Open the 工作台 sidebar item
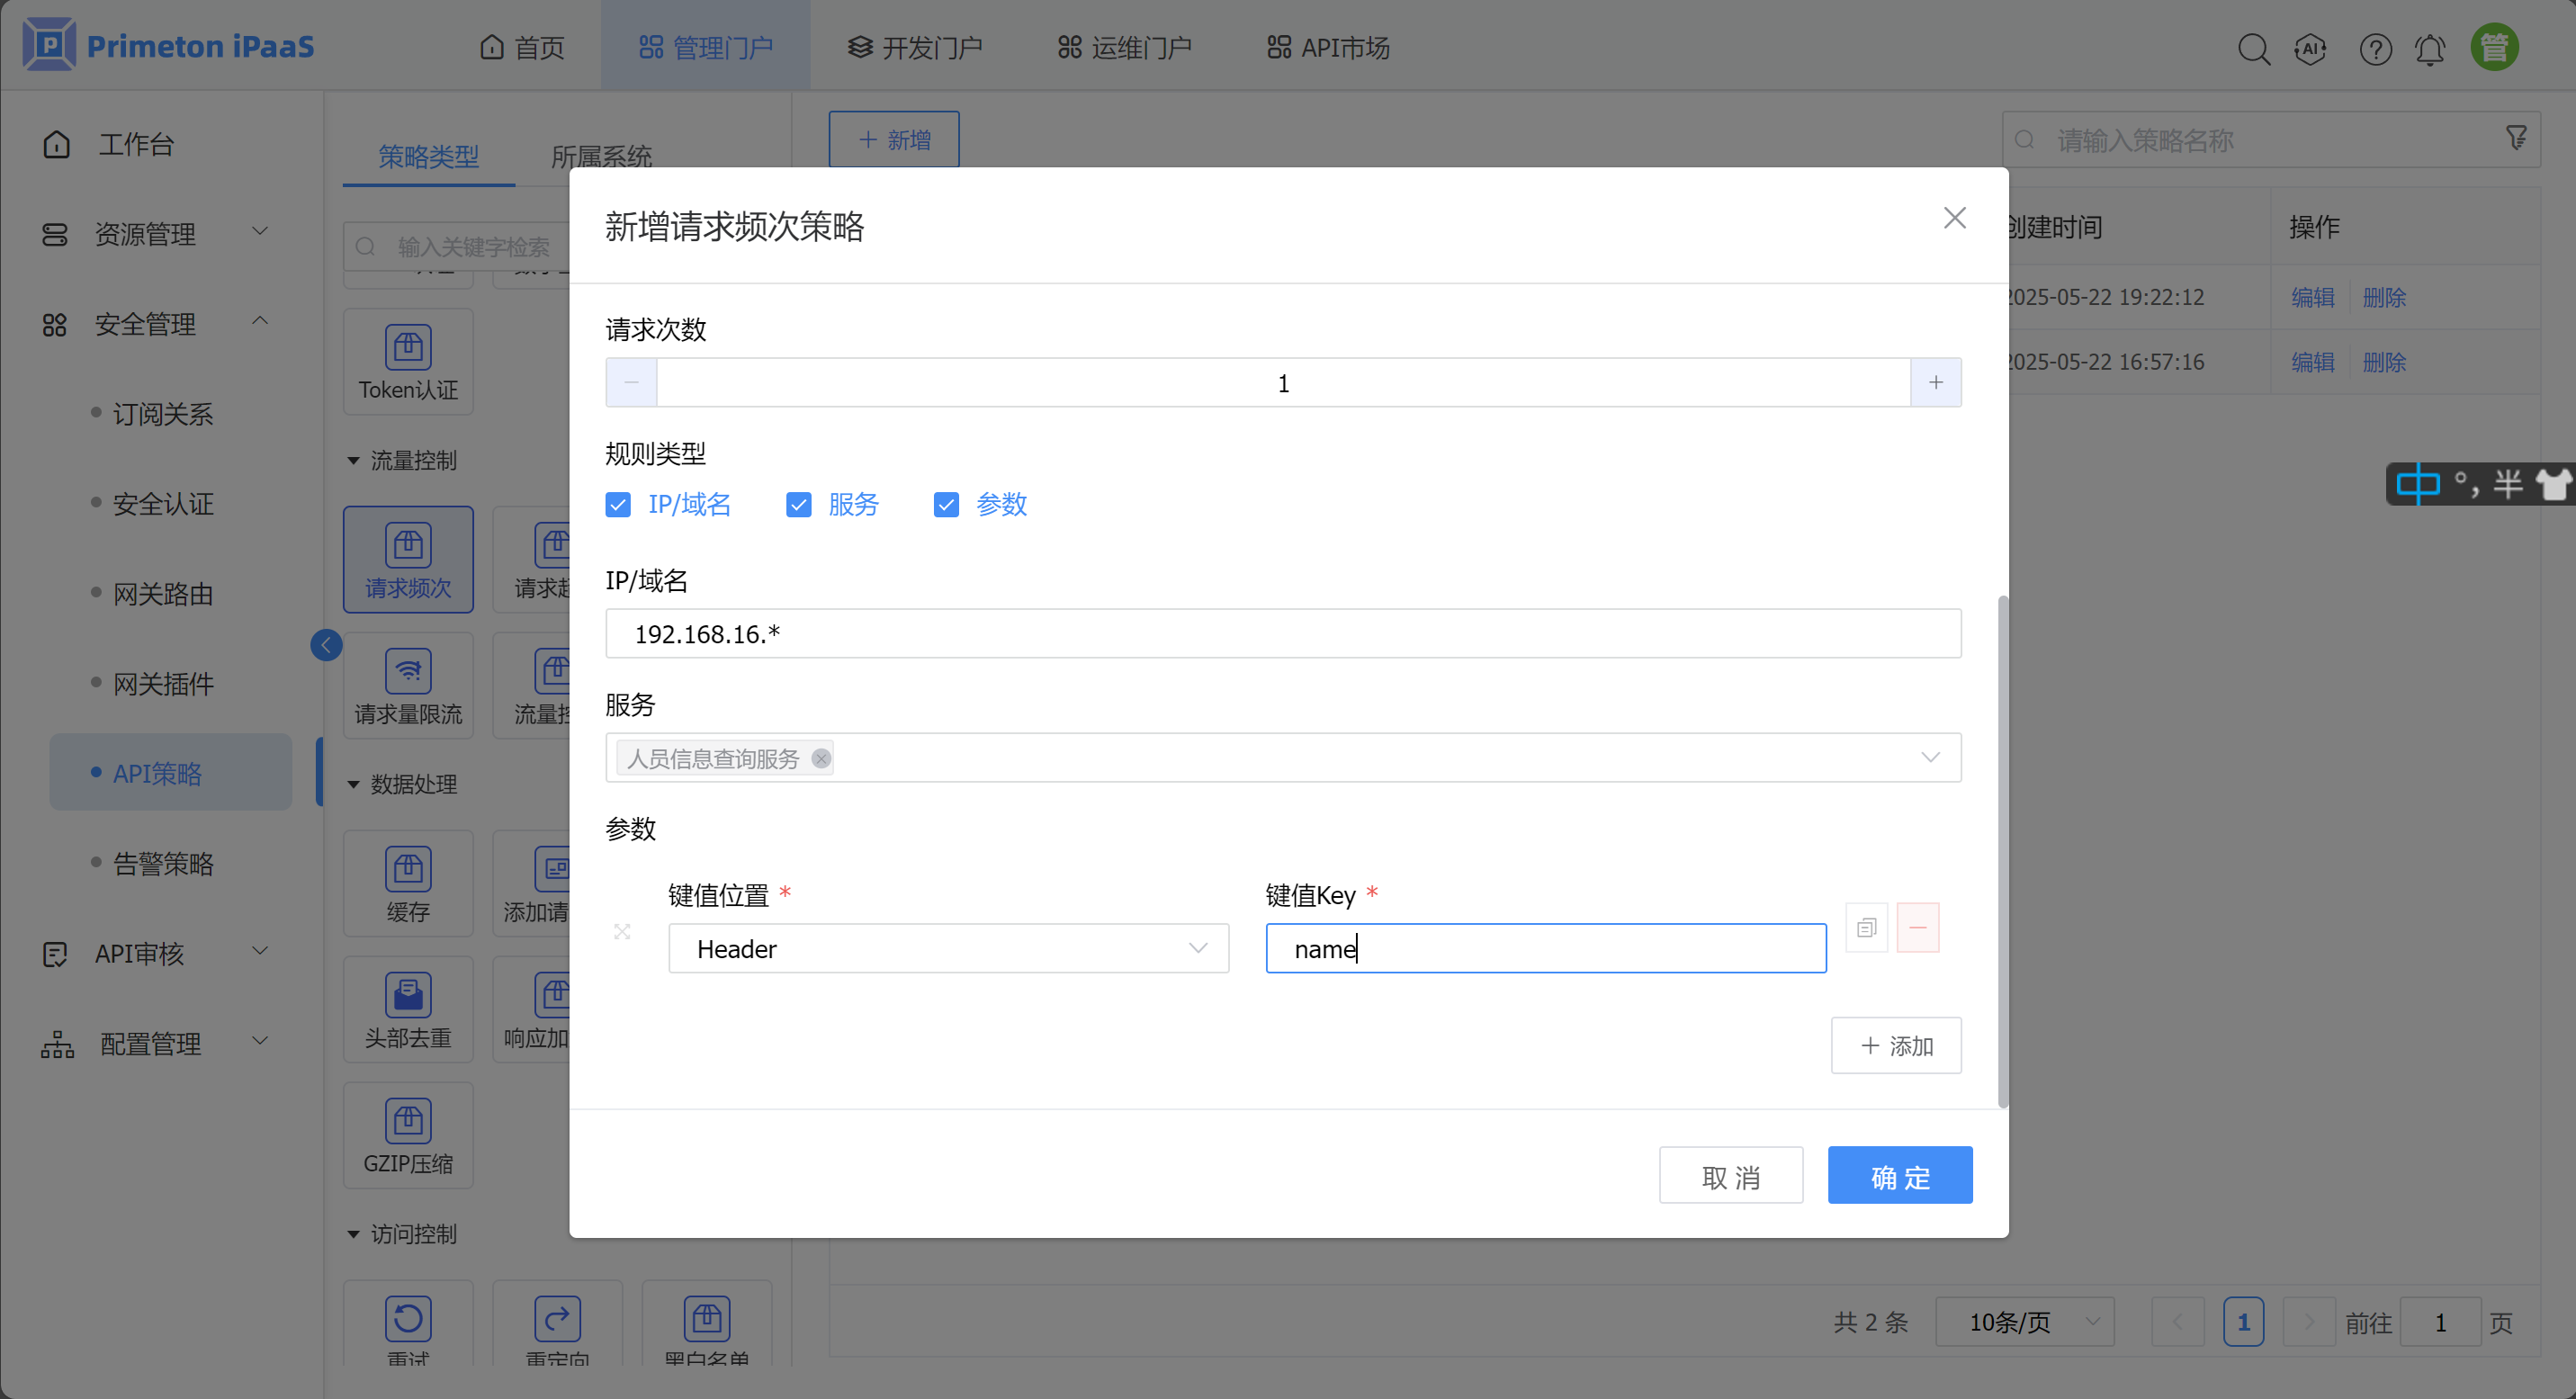The width and height of the screenshot is (2576, 1399). click(136, 144)
